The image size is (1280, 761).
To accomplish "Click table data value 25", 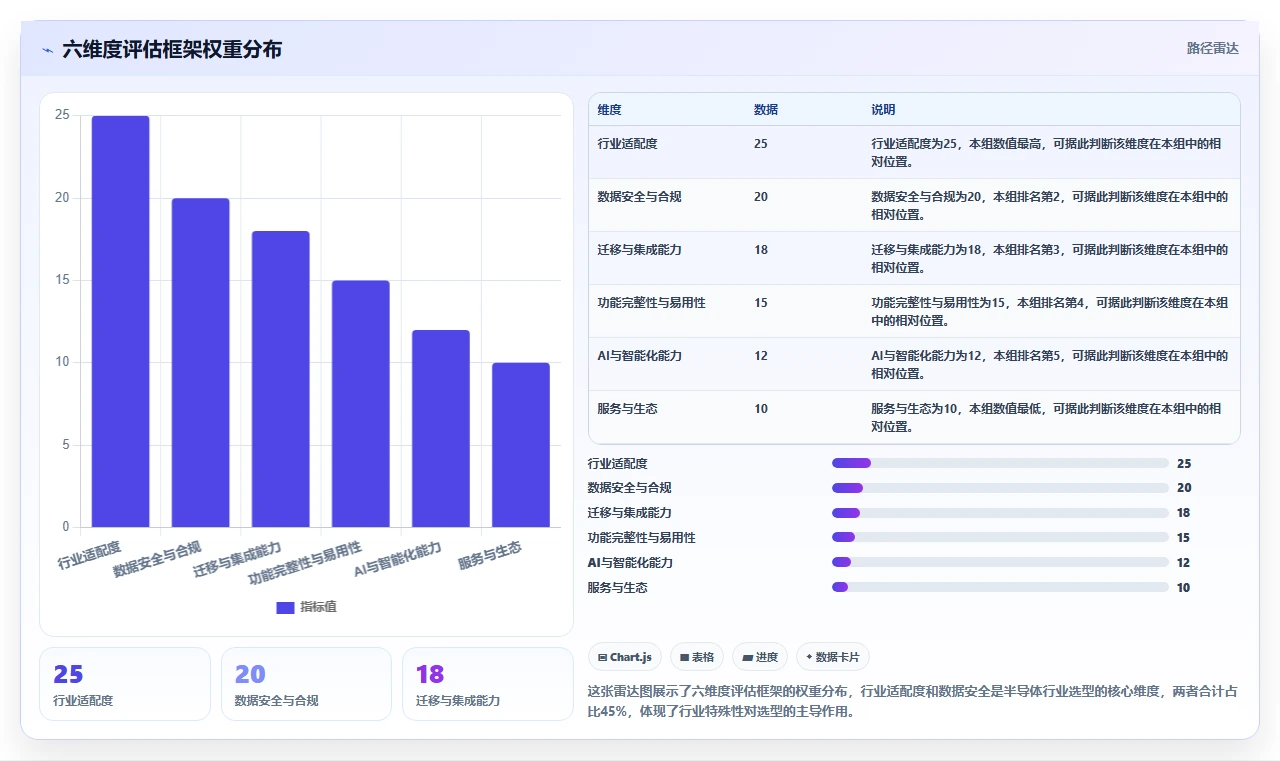I will click(761, 144).
